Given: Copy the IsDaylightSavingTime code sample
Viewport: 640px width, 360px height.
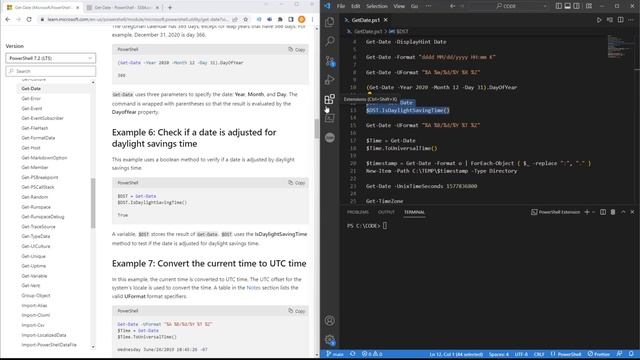Looking at the screenshot, I should [x=297, y=182].
